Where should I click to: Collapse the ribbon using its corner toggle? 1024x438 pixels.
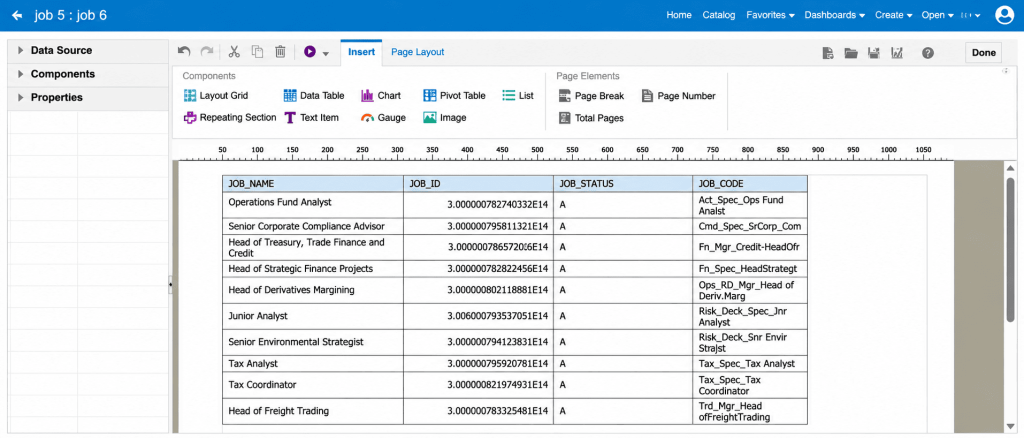pyautogui.click(x=1005, y=70)
